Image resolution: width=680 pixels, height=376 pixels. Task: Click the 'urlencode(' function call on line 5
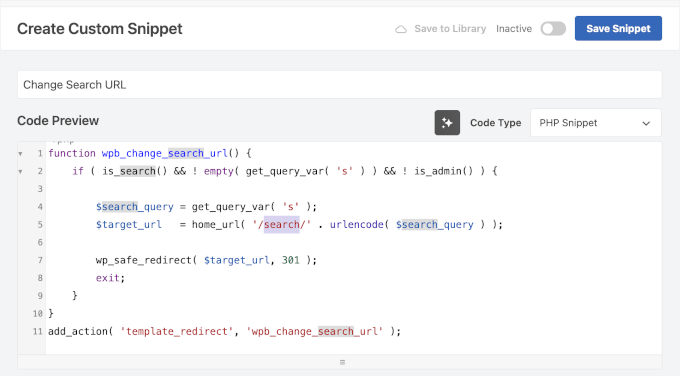[359, 225]
